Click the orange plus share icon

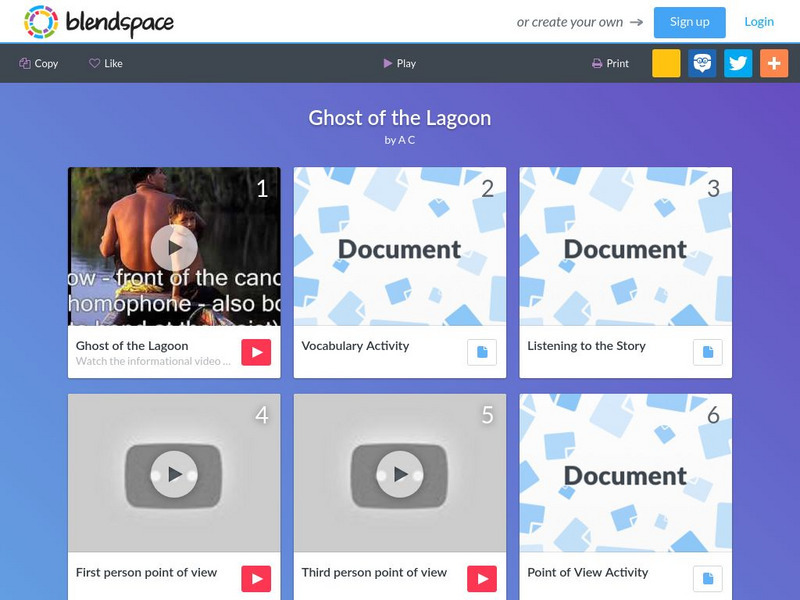tap(774, 63)
